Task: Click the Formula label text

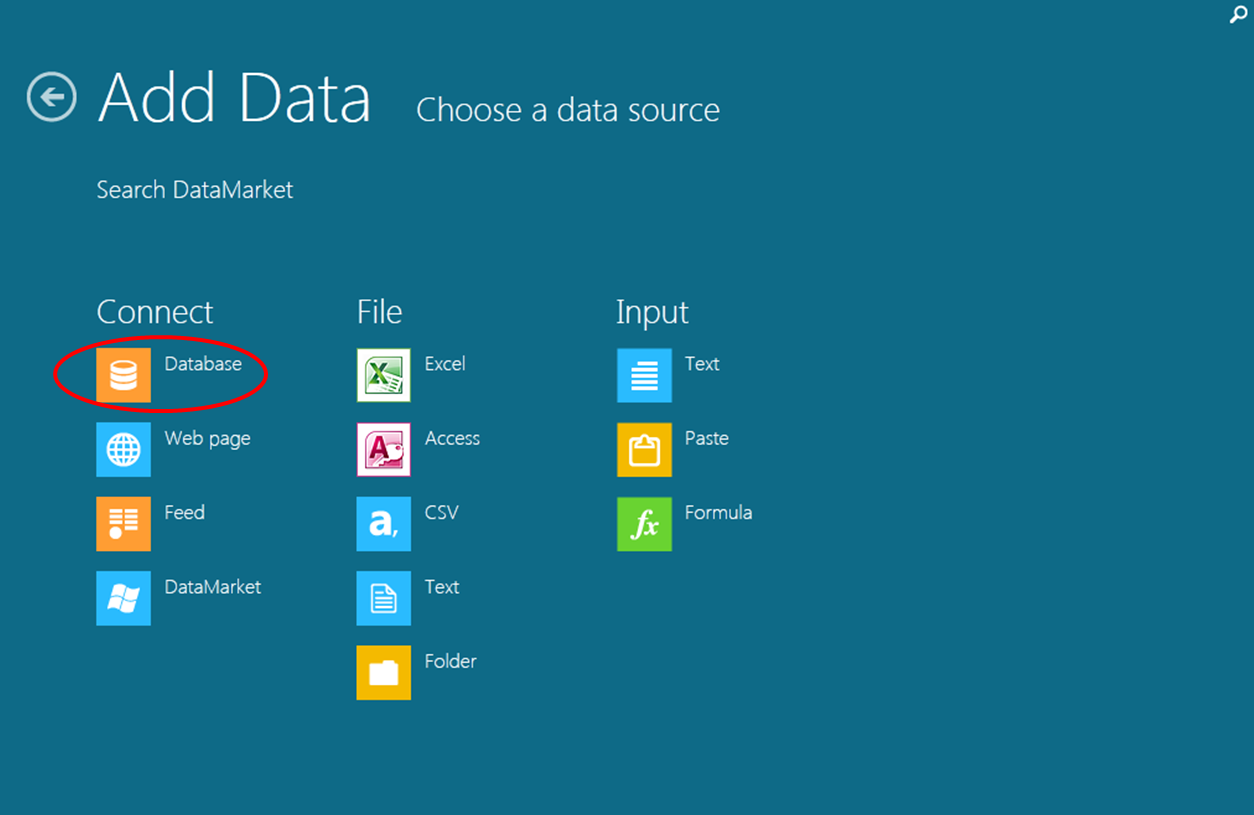Action: point(718,512)
